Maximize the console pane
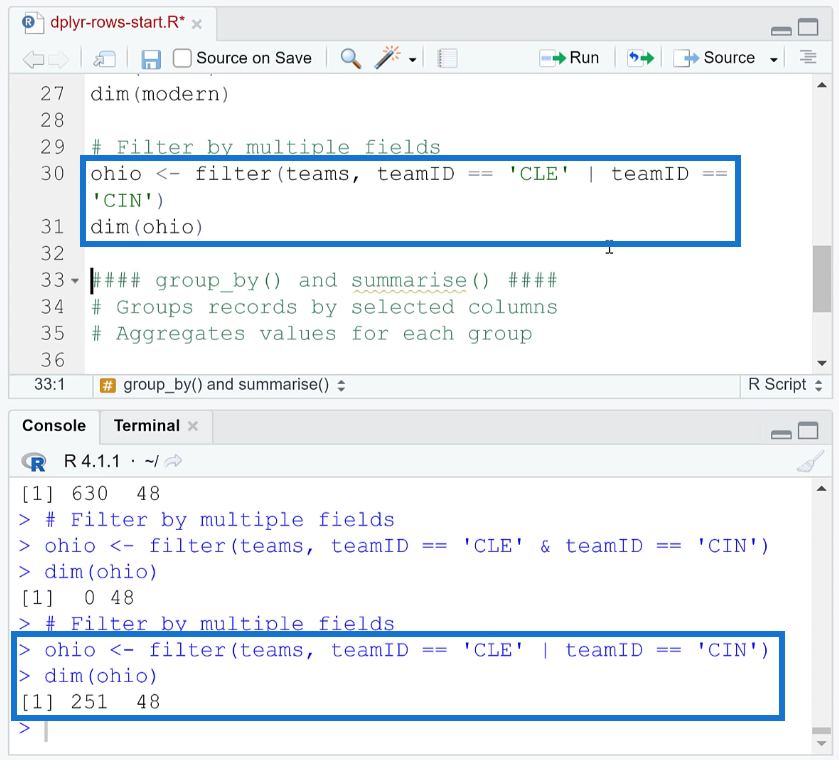This screenshot has height=760, width=839. (809, 430)
